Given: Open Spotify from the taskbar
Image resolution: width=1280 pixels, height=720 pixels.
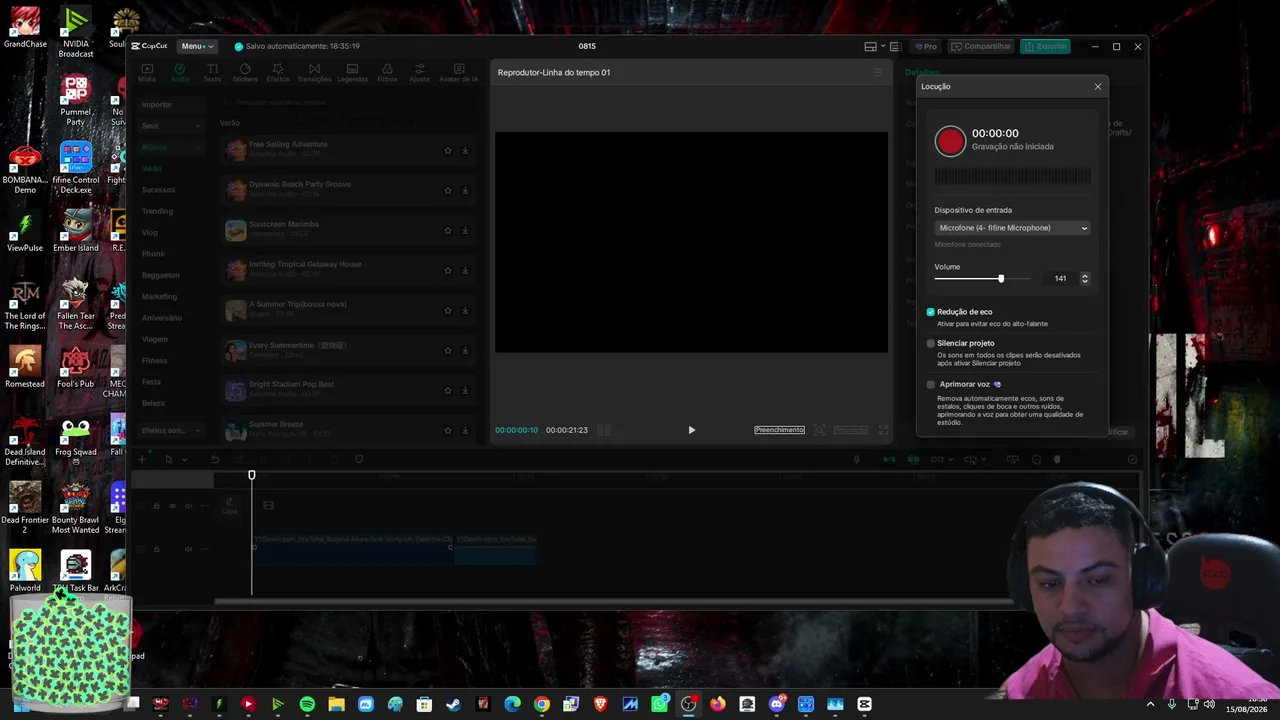Looking at the screenshot, I should [x=307, y=704].
